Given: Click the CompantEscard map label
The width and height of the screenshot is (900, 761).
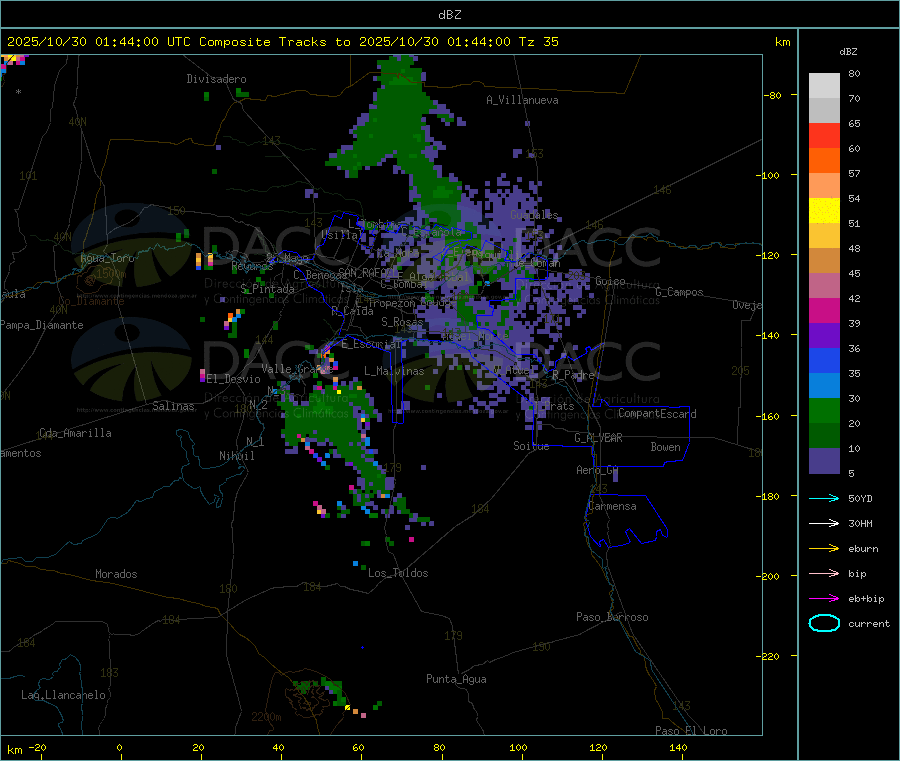Looking at the screenshot, I should (x=657, y=414).
